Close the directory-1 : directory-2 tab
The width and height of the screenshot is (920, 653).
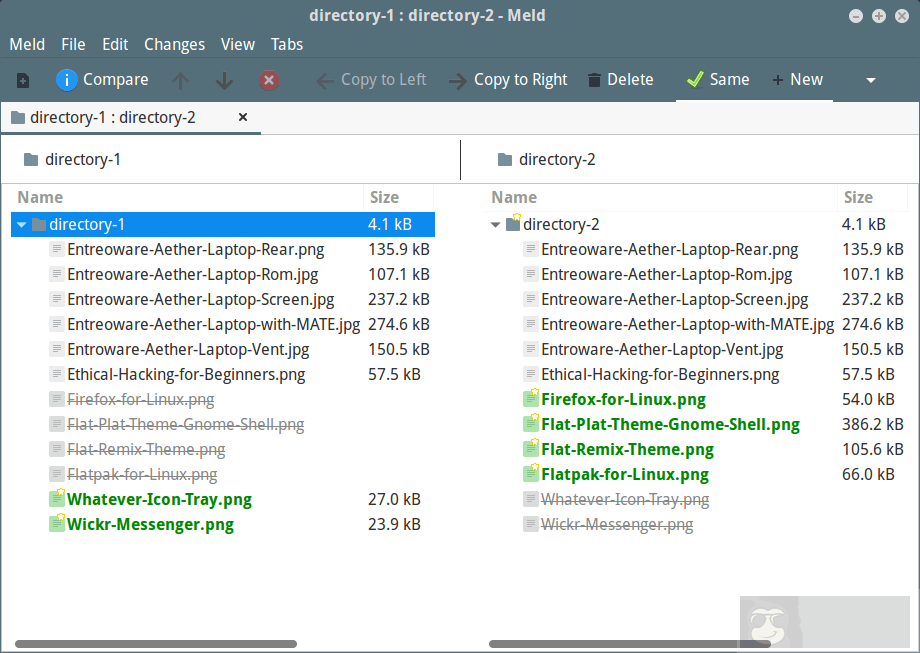click(242, 117)
